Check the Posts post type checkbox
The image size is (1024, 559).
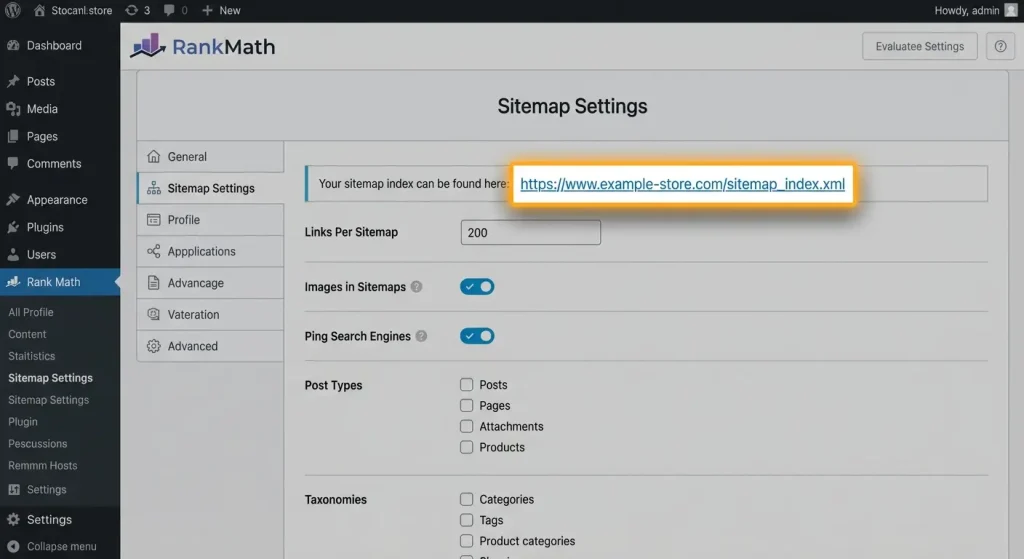466,385
